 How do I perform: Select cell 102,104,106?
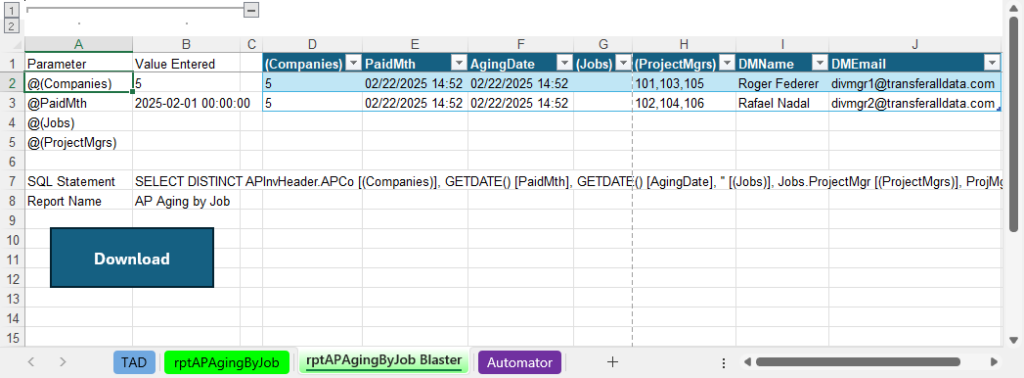click(684, 103)
